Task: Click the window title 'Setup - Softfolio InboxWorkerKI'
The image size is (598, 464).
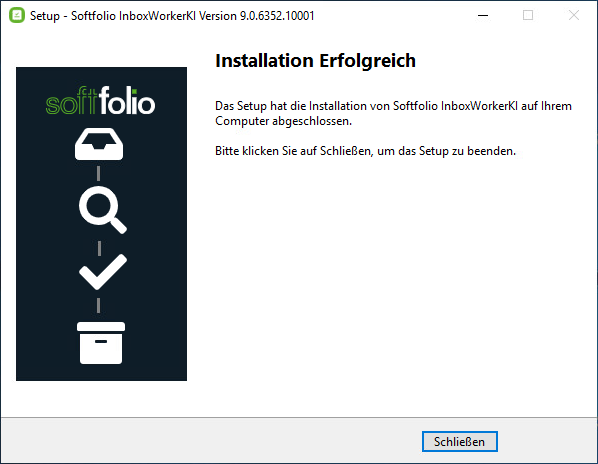Action: [172, 16]
